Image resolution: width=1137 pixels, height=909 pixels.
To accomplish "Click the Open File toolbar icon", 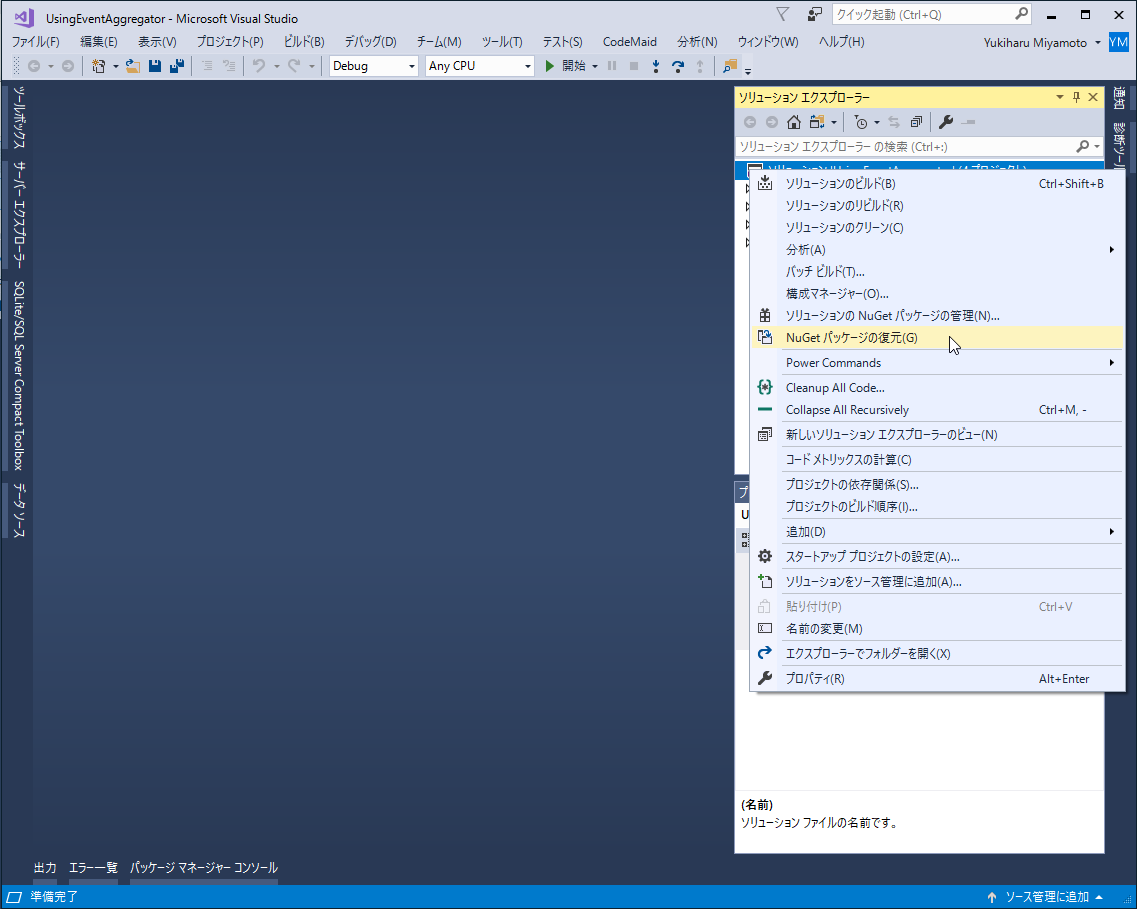I will [133, 66].
